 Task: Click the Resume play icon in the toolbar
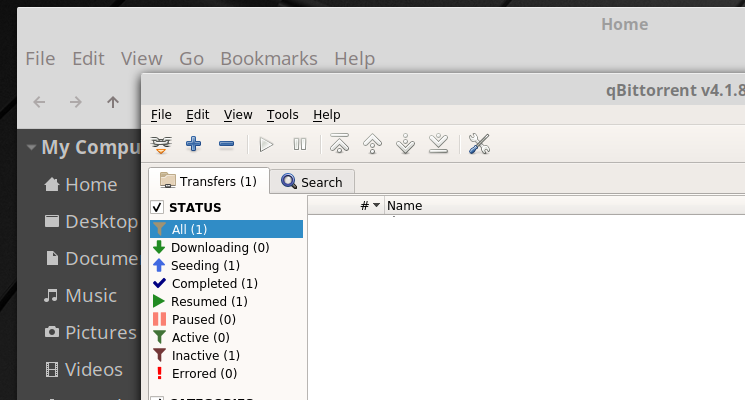266,144
